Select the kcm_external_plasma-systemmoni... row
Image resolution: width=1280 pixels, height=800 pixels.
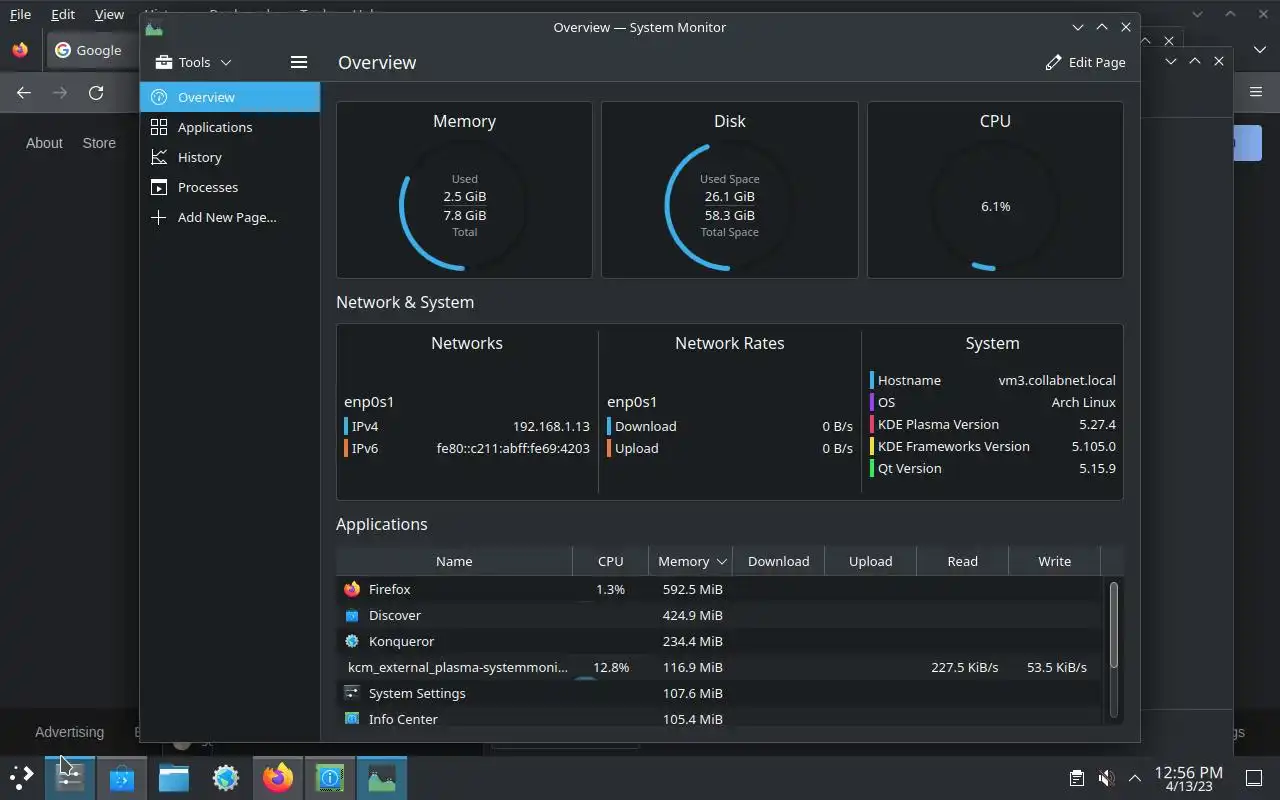click(x=720, y=667)
